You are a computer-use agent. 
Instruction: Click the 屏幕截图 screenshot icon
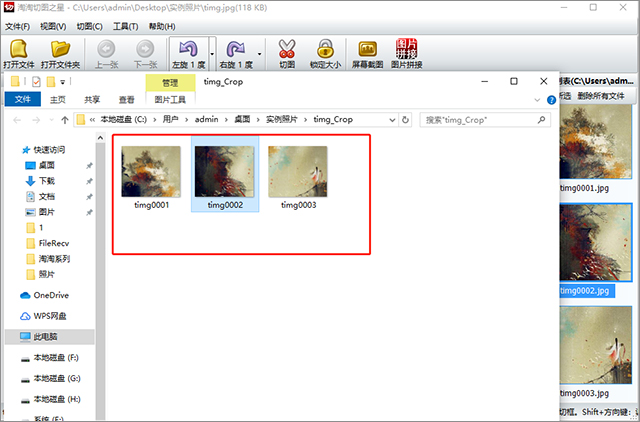367,53
